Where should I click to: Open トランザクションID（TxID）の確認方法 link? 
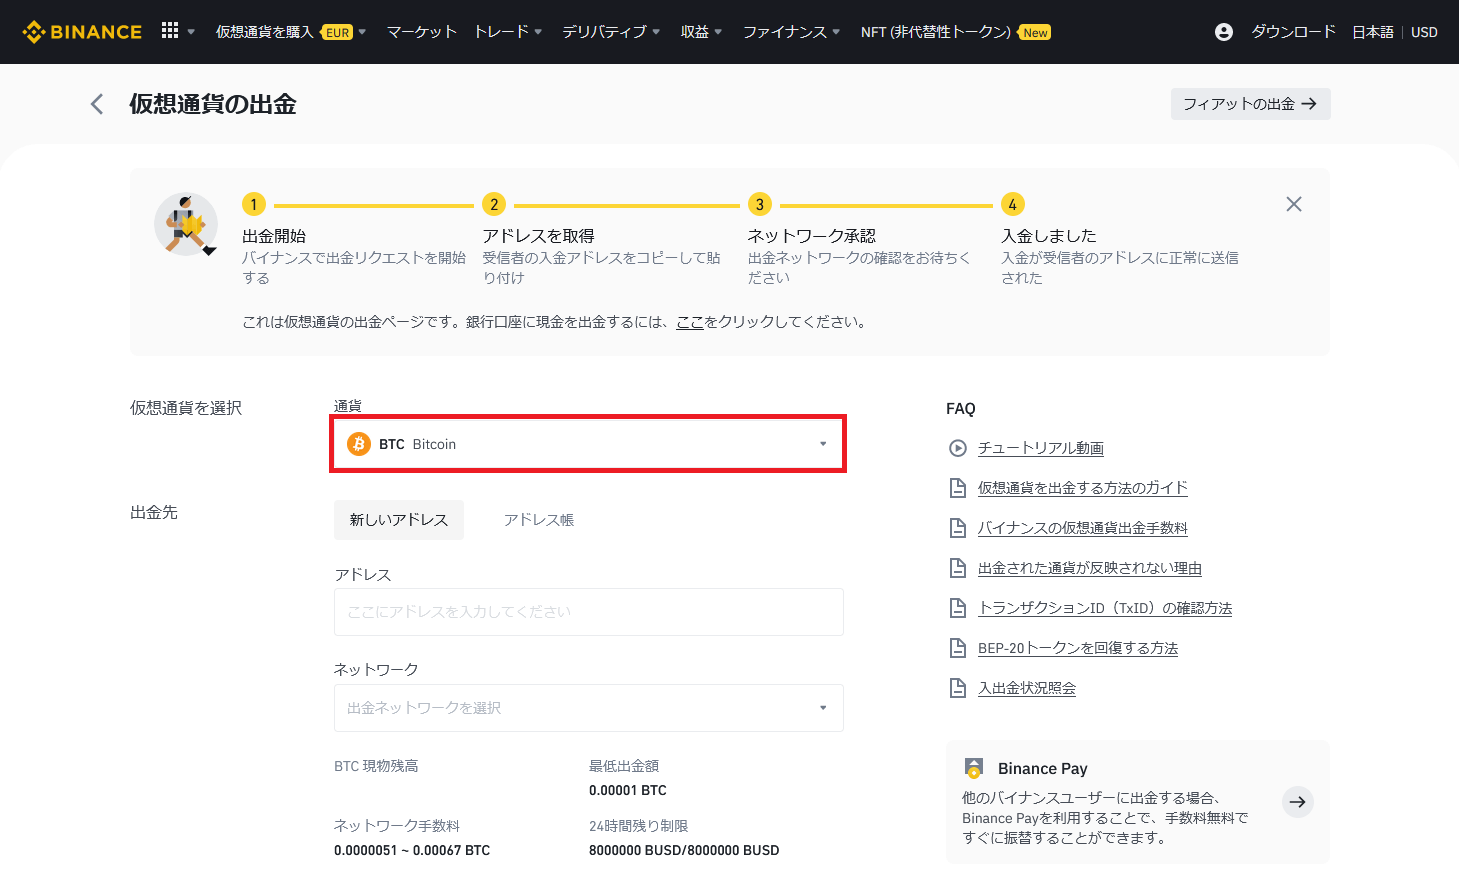tap(1105, 608)
